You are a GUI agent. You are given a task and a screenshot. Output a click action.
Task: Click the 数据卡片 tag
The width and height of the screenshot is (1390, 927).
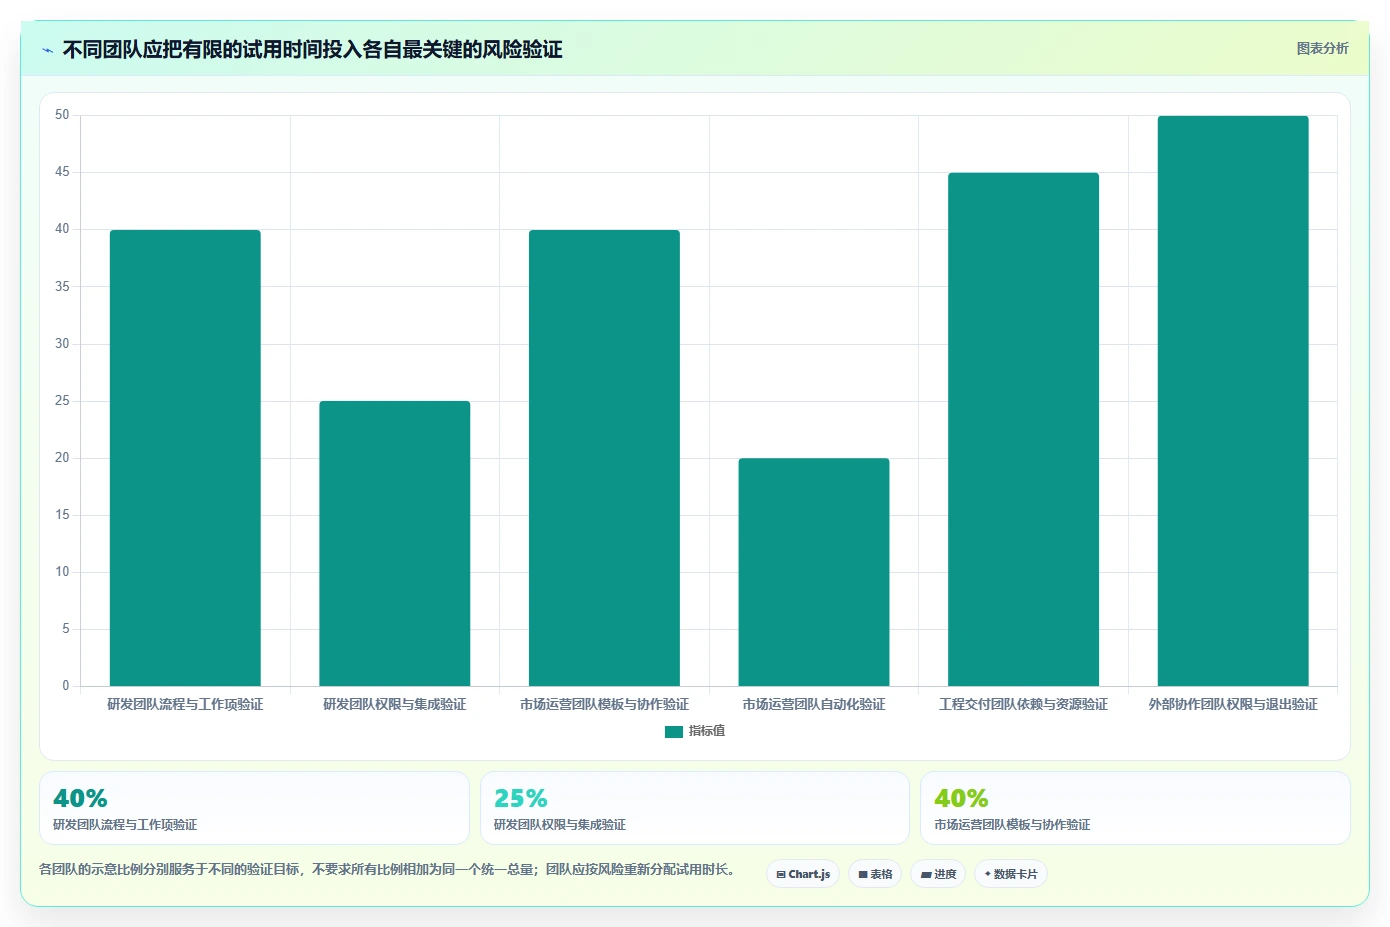coord(1011,874)
